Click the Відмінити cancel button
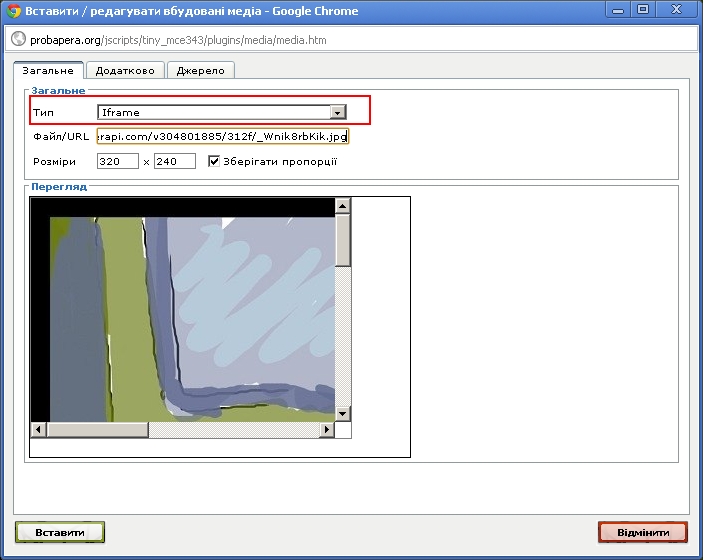703x560 pixels. pyautogui.click(x=642, y=533)
